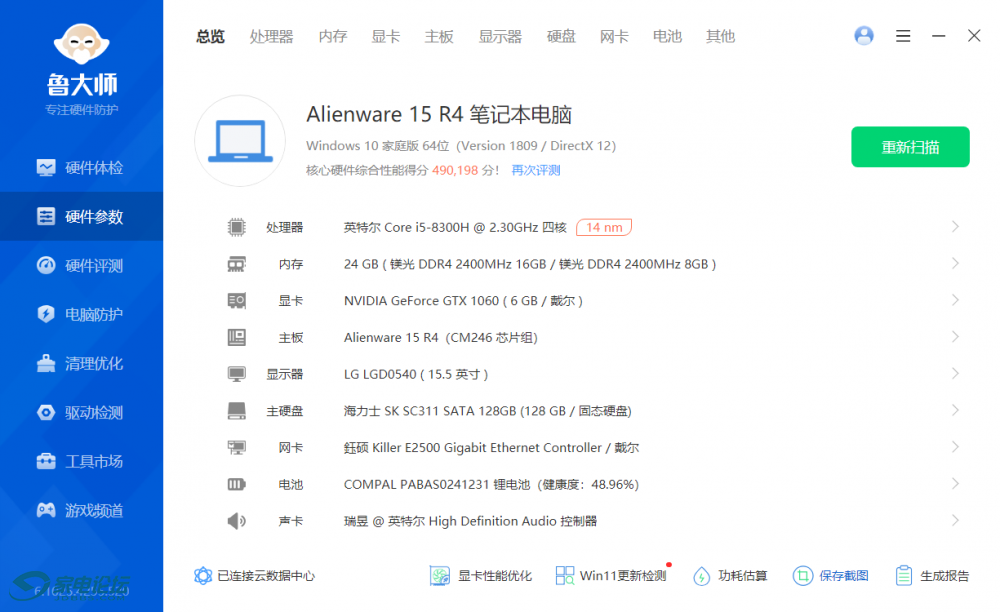Click the green 重新扫描 button
The image size is (1000, 612).
[x=910, y=147]
